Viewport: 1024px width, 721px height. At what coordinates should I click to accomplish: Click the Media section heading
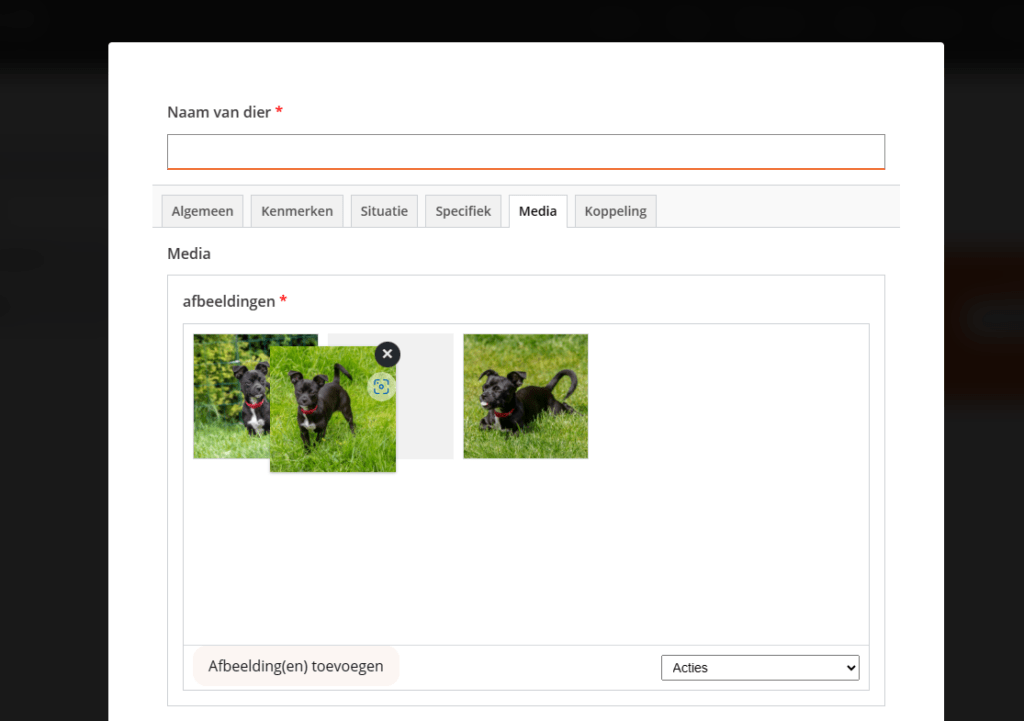pyautogui.click(x=189, y=253)
